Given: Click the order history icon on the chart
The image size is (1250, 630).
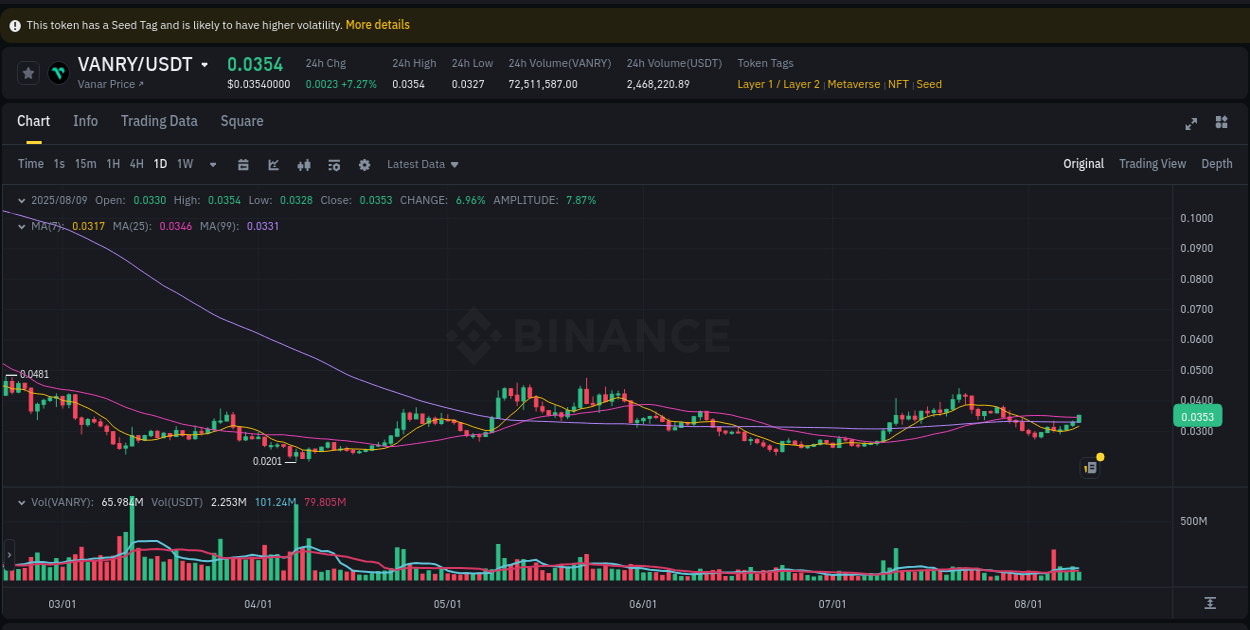Looking at the screenshot, I should (1090, 467).
